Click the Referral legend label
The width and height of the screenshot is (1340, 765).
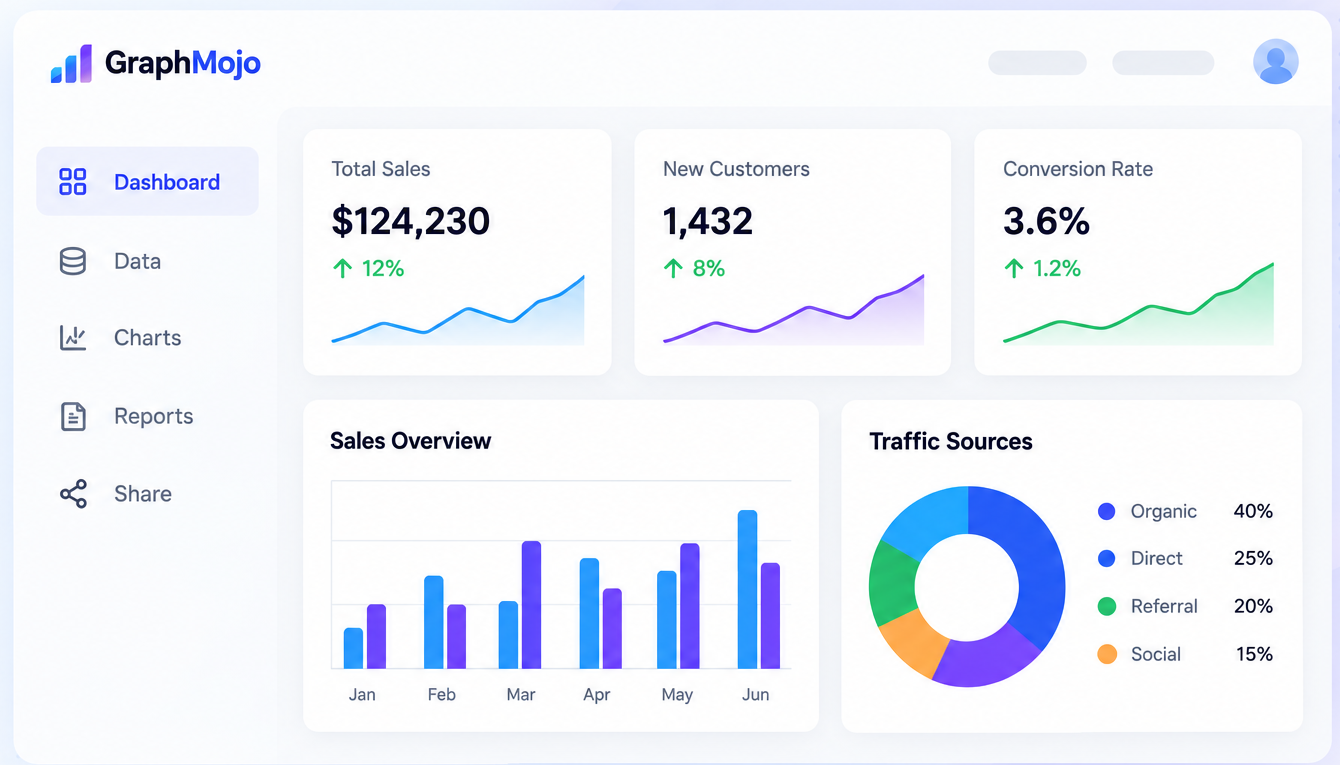click(x=1164, y=606)
